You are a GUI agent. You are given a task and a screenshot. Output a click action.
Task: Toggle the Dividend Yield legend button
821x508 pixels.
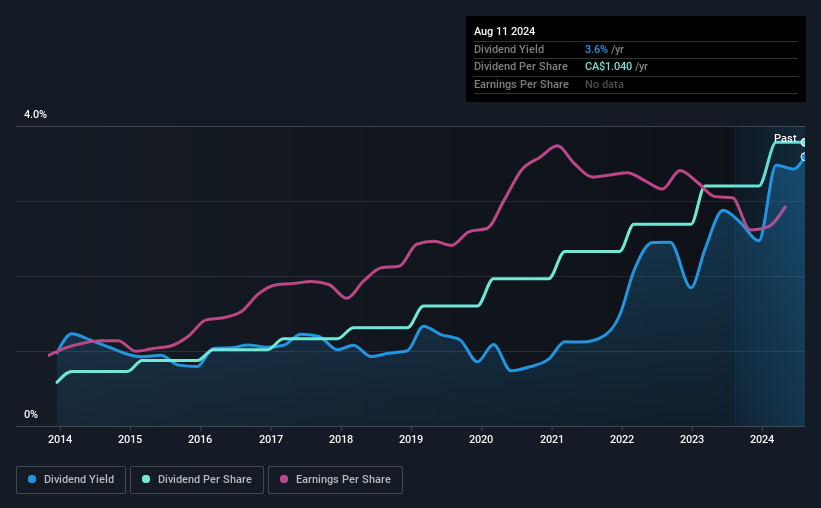71,480
